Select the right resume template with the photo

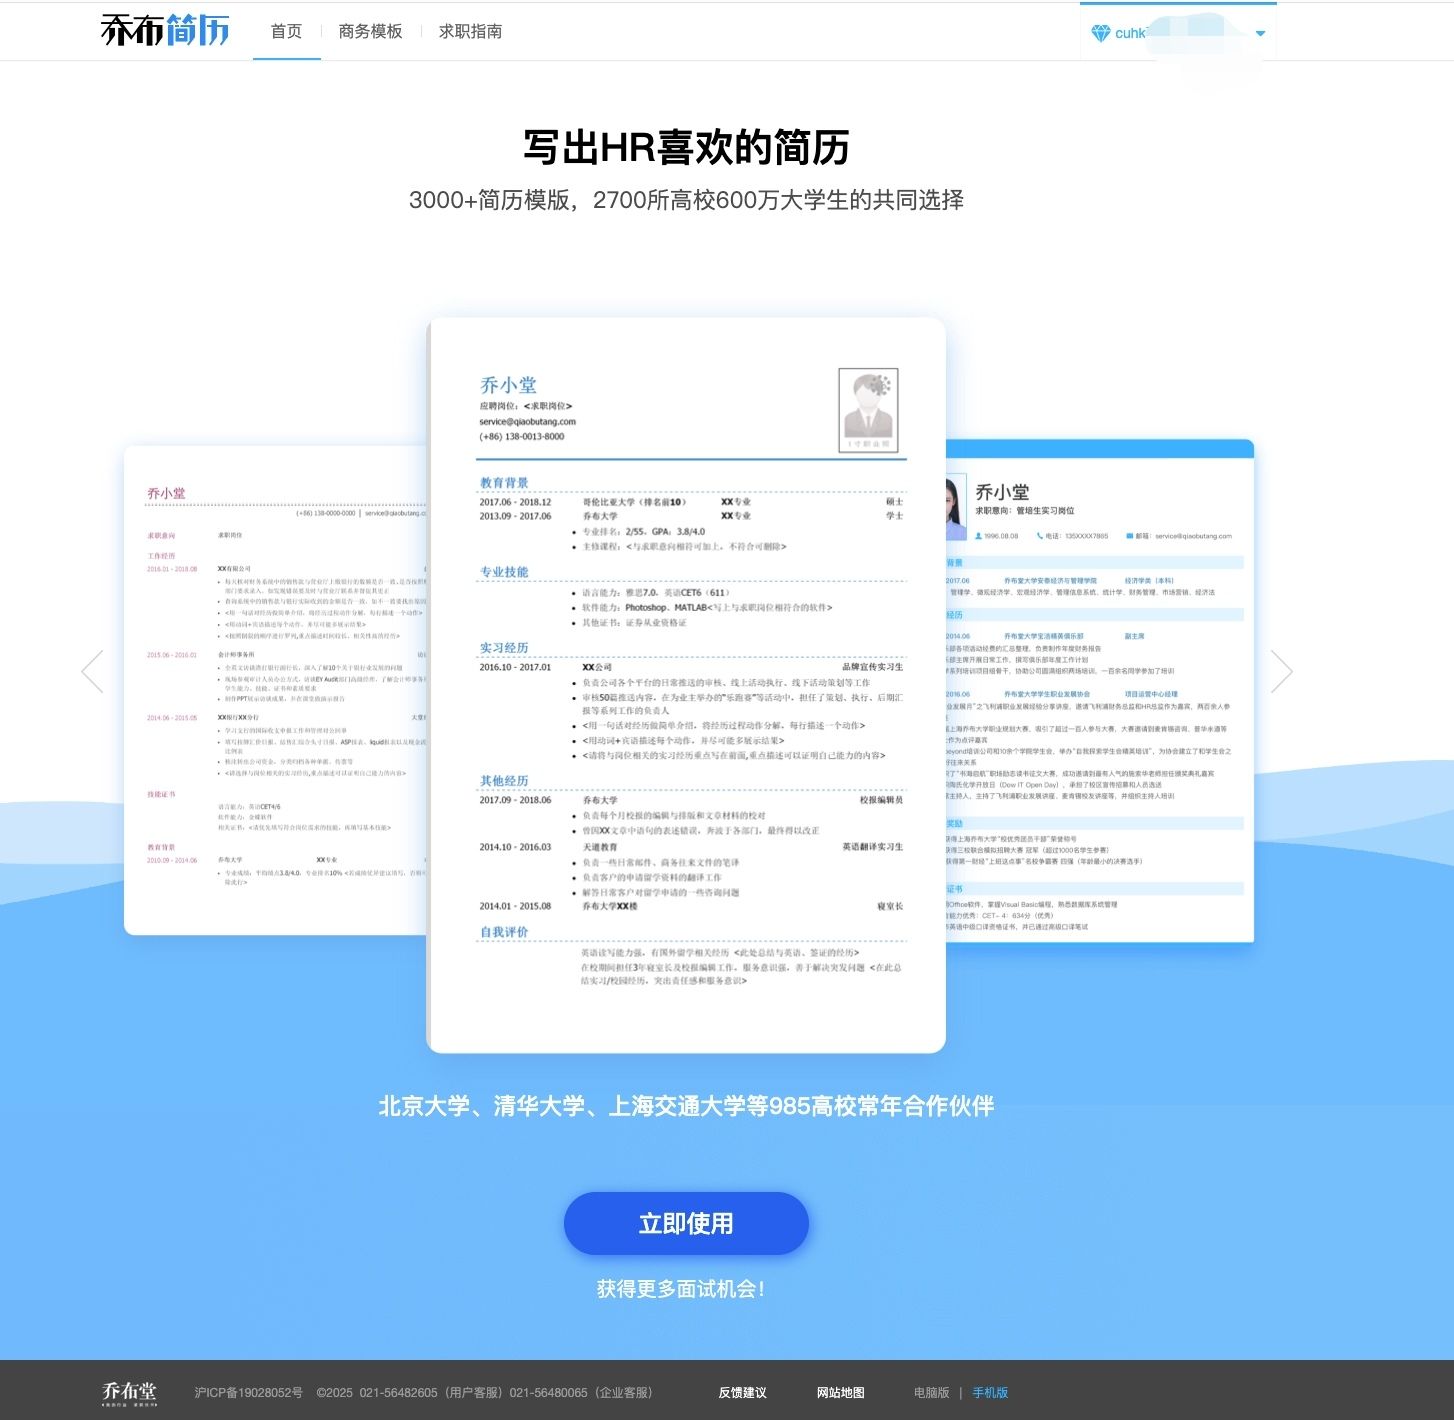click(x=1100, y=690)
